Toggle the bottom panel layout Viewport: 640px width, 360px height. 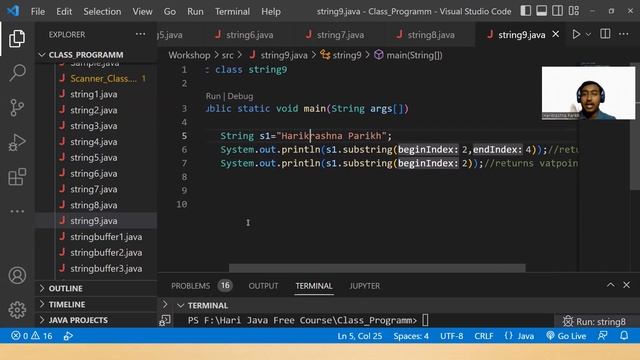(542, 11)
